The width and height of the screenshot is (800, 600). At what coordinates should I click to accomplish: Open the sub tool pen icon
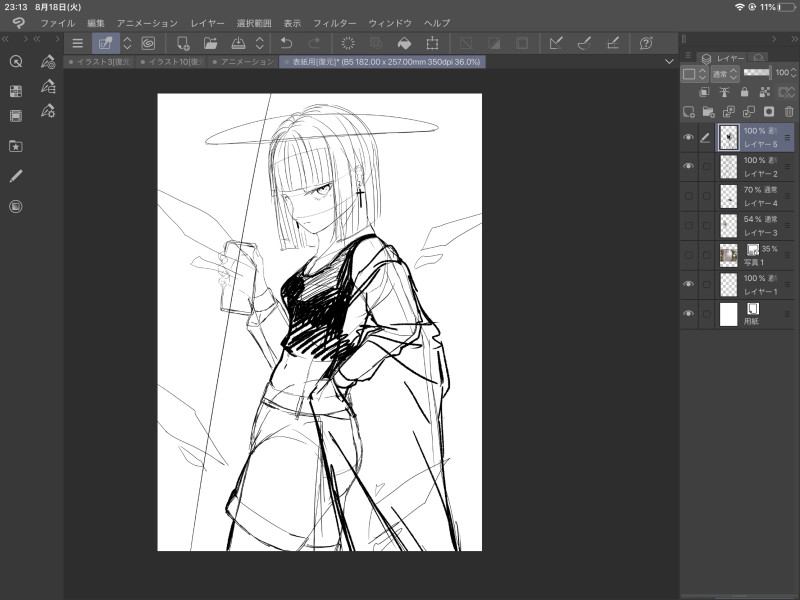point(48,62)
